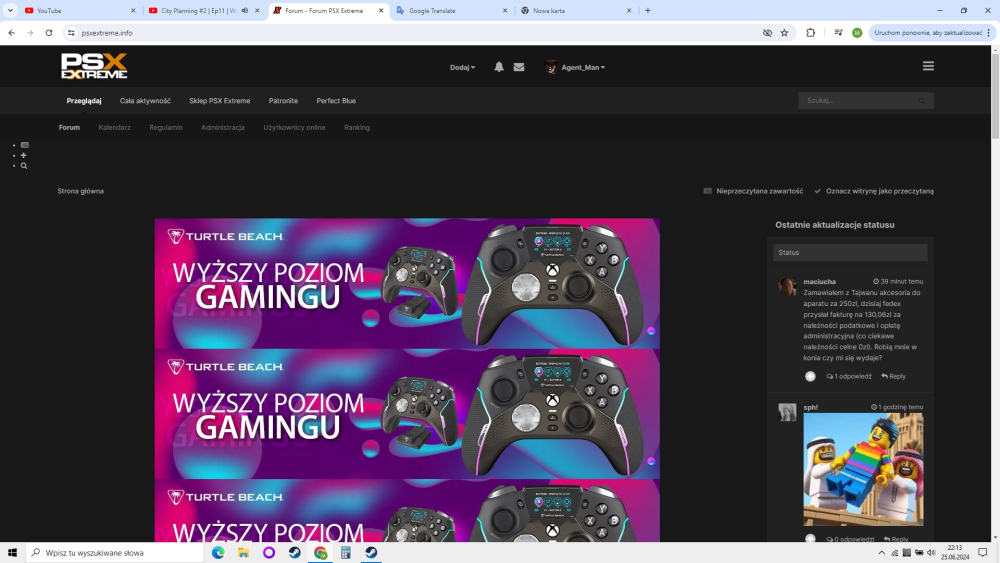Click the magnifier icon in the Szukaj field
The height and width of the screenshot is (563, 1000).
(922, 101)
